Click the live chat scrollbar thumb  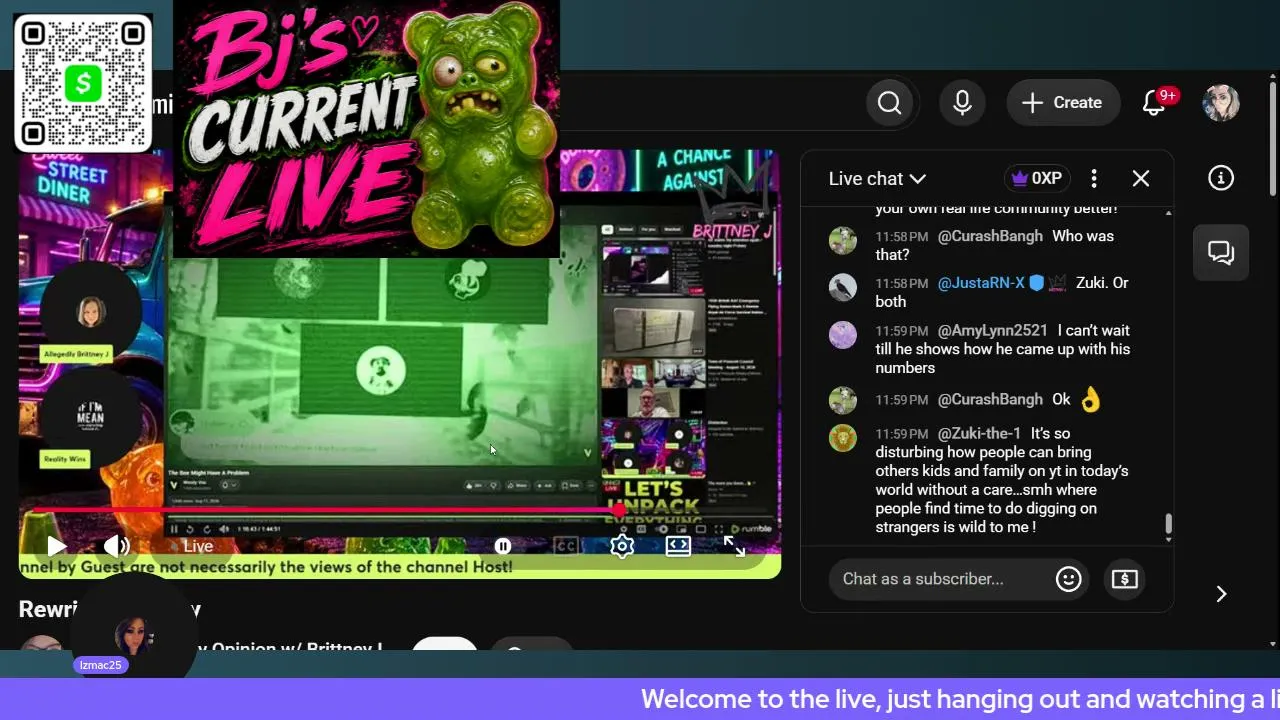coord(1168,524)
